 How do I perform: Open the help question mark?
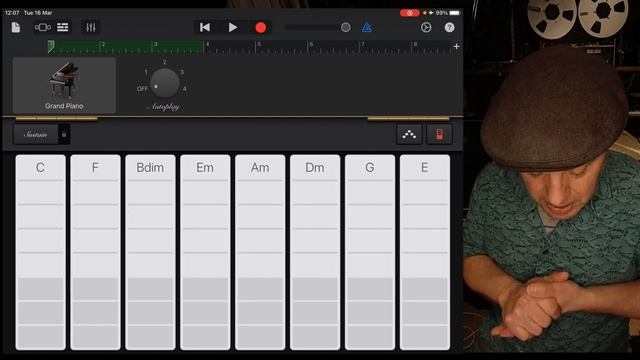click(449, 27)
